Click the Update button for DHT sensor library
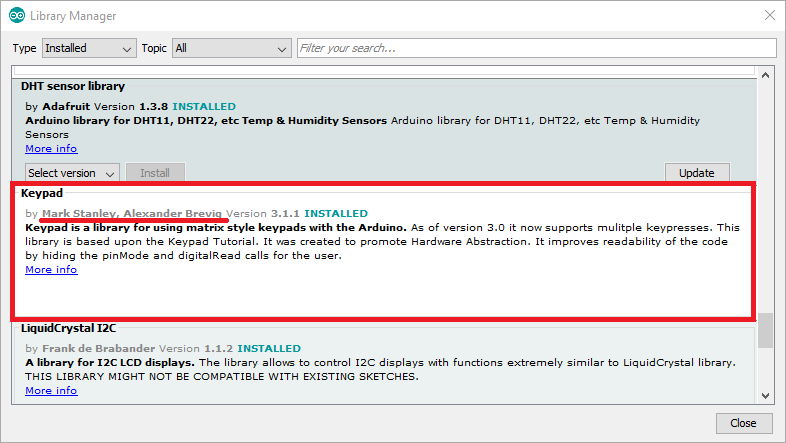Viewport: 786px width, 443px height. tap(697, 173)
